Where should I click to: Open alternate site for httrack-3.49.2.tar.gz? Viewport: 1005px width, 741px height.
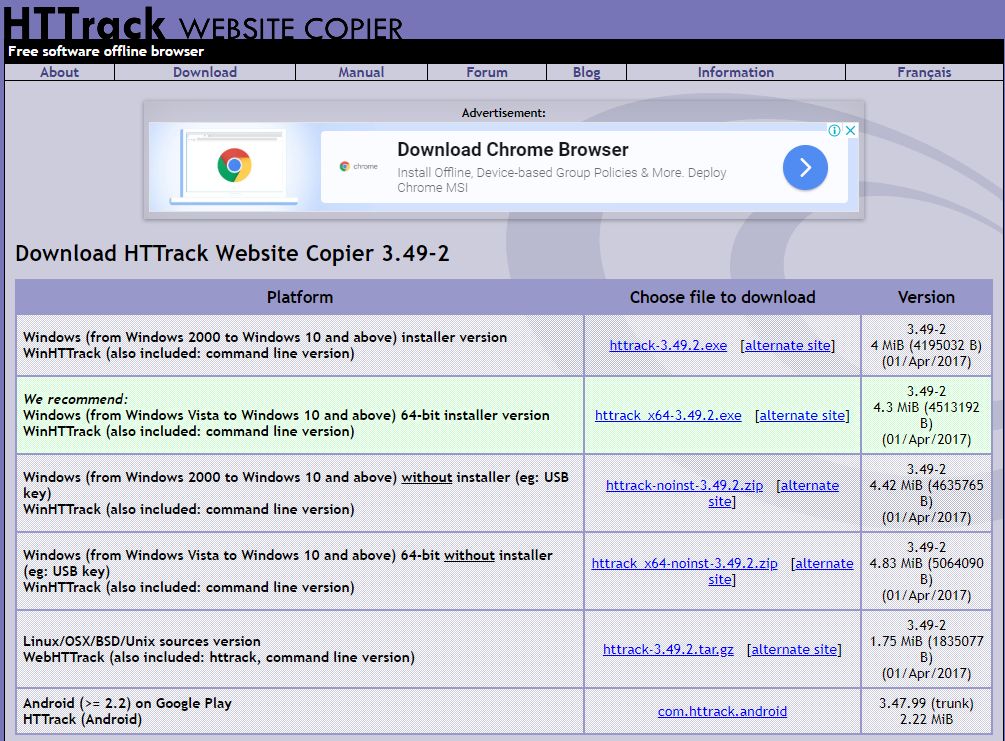click(x=794, y=649)
